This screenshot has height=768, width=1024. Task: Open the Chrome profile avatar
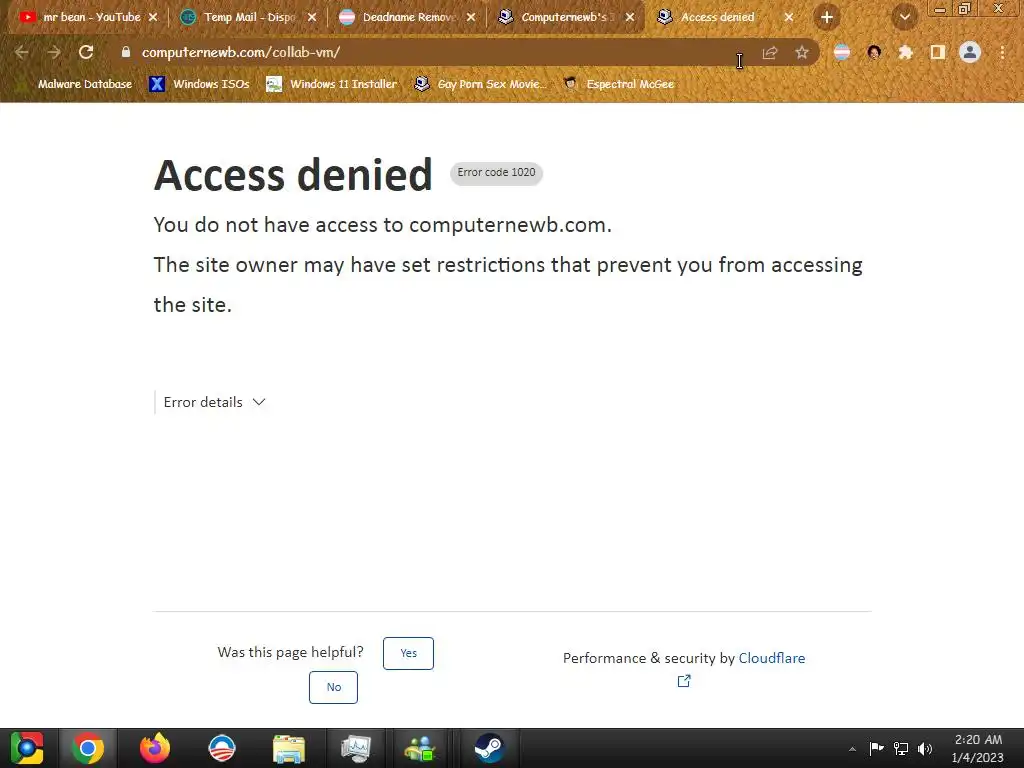tap(970, 52)
